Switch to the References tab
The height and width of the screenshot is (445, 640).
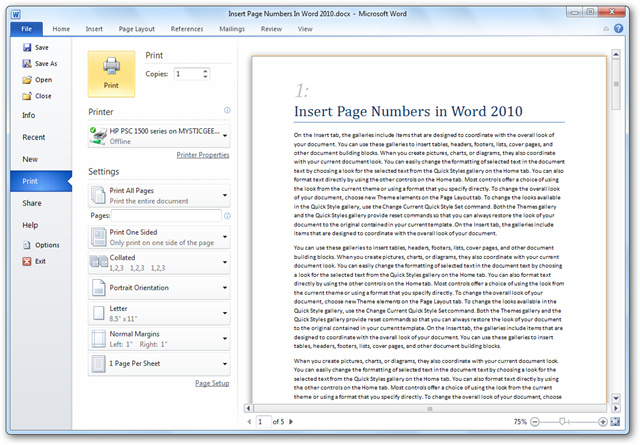187,29
